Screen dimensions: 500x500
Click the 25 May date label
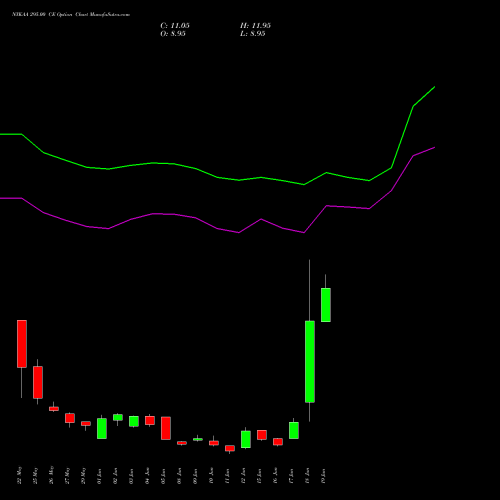[x=35, y=475]
